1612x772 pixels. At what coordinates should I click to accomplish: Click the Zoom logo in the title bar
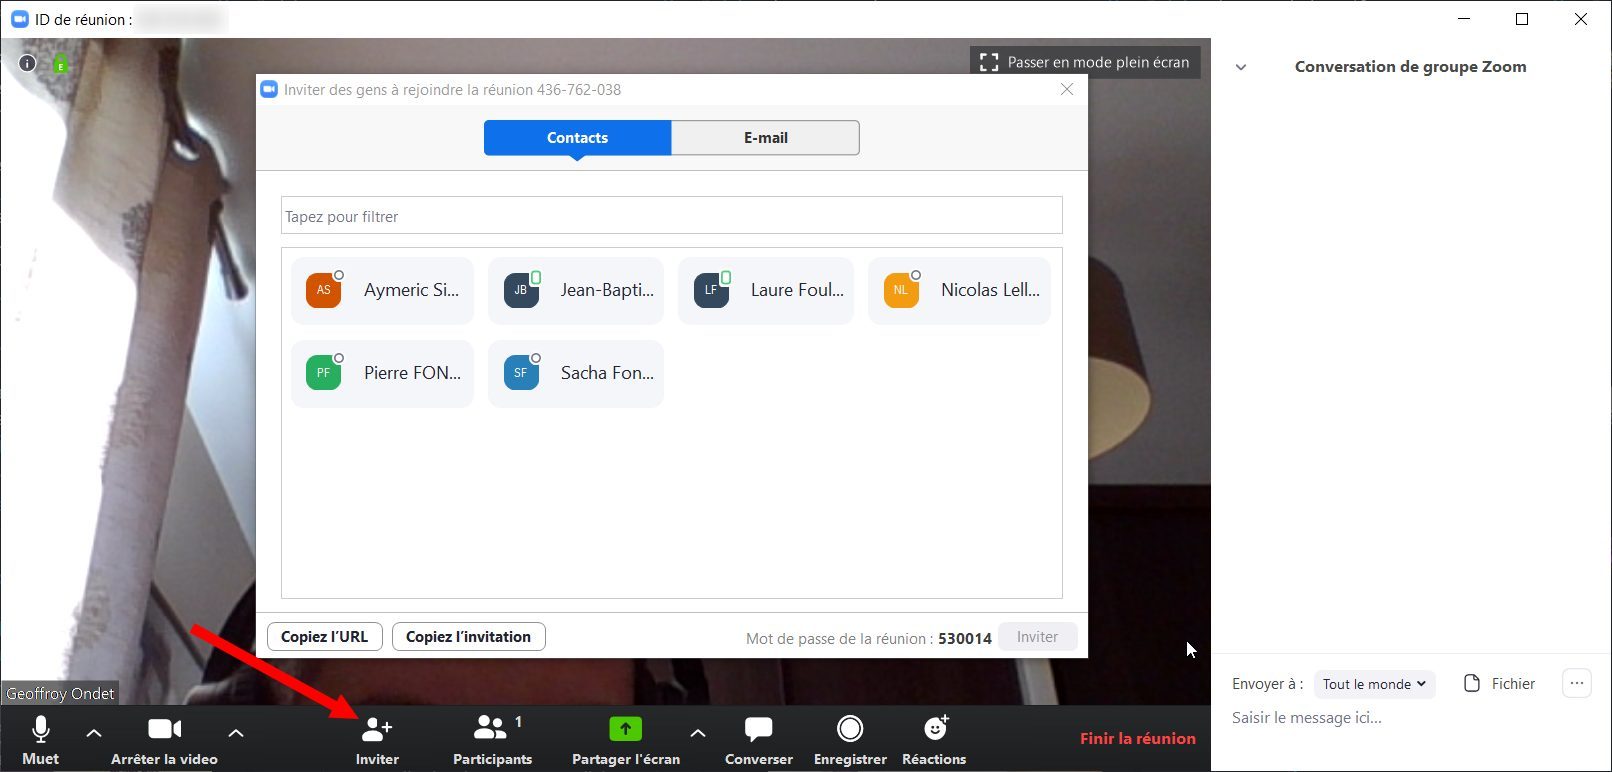19,19
